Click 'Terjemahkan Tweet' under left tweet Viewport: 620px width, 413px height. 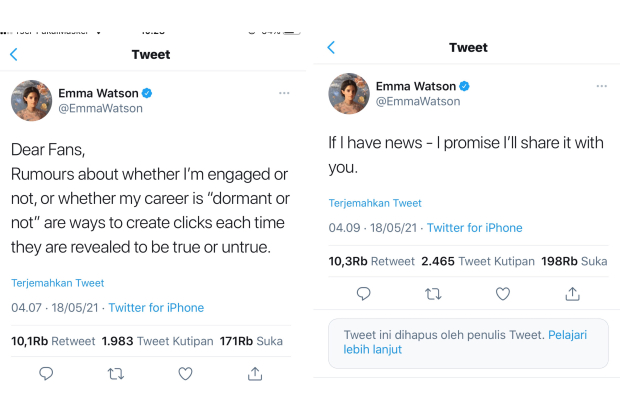tap(58, 283)
